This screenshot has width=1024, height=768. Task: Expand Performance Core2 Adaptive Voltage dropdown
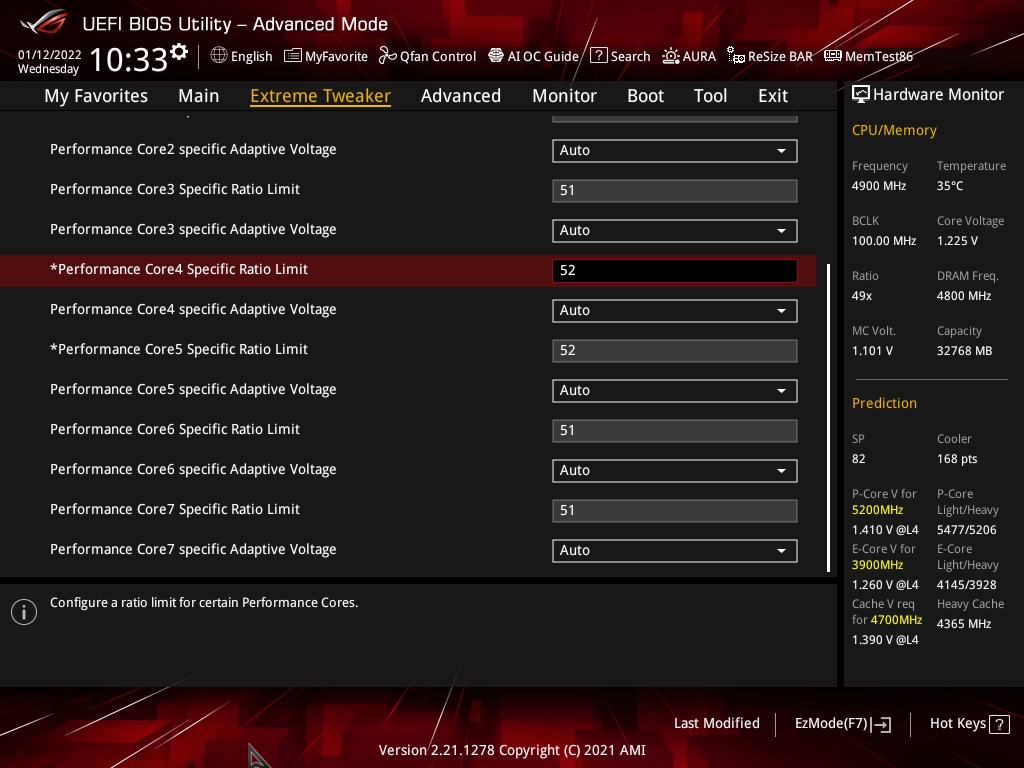click(781, 151)
